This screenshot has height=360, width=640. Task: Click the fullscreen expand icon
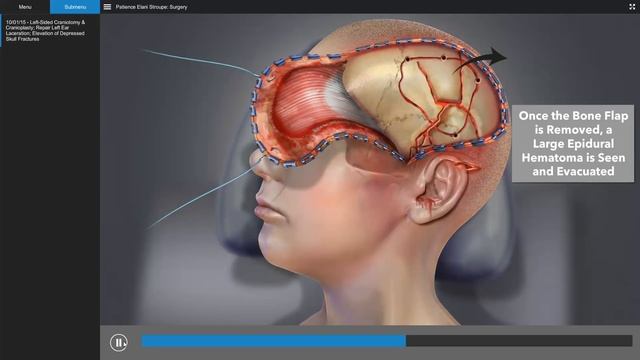click(632, 7)
